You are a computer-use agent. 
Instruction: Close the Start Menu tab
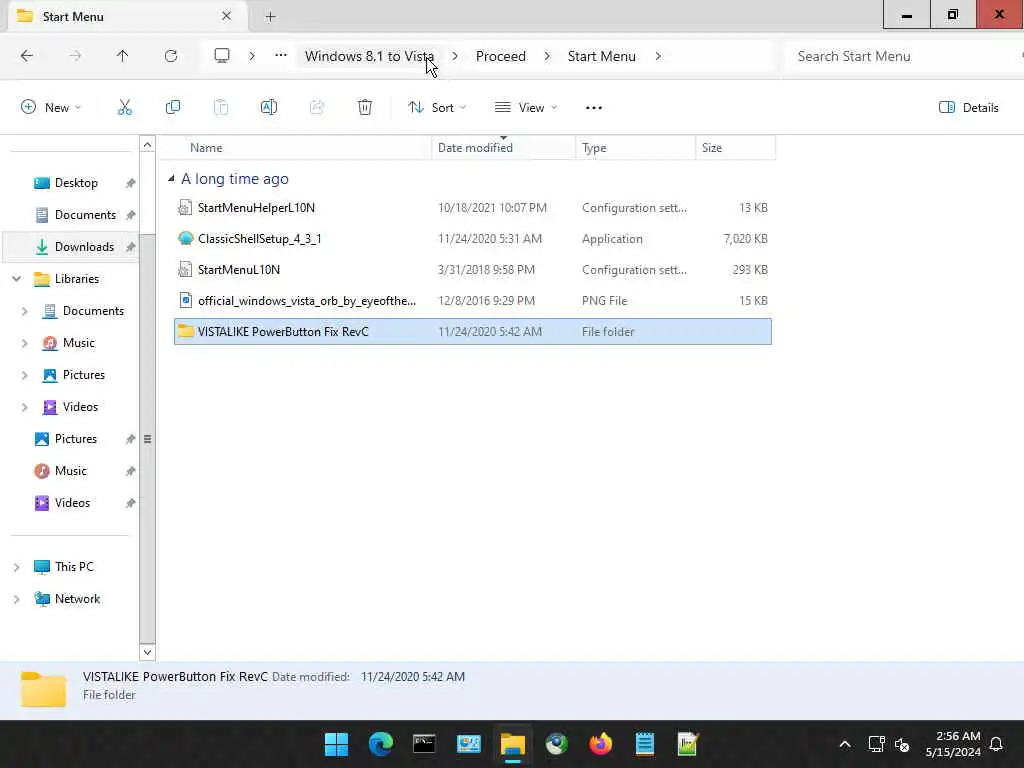(x=227, y=16)
